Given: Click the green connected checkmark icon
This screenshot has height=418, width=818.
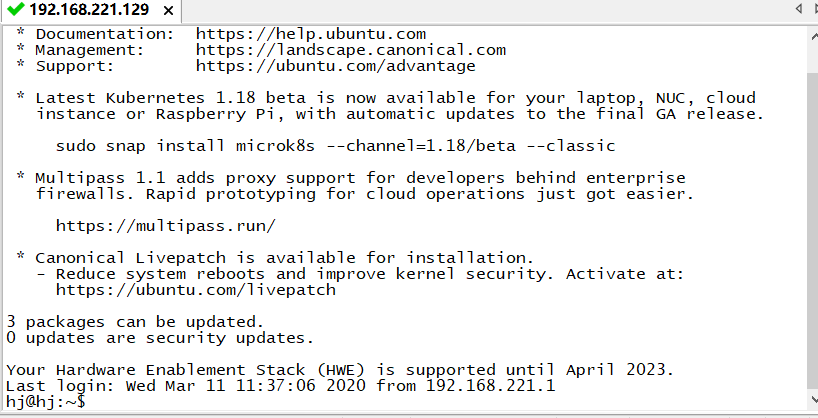Looking at the screenshot, I should (x=16, y=10).
